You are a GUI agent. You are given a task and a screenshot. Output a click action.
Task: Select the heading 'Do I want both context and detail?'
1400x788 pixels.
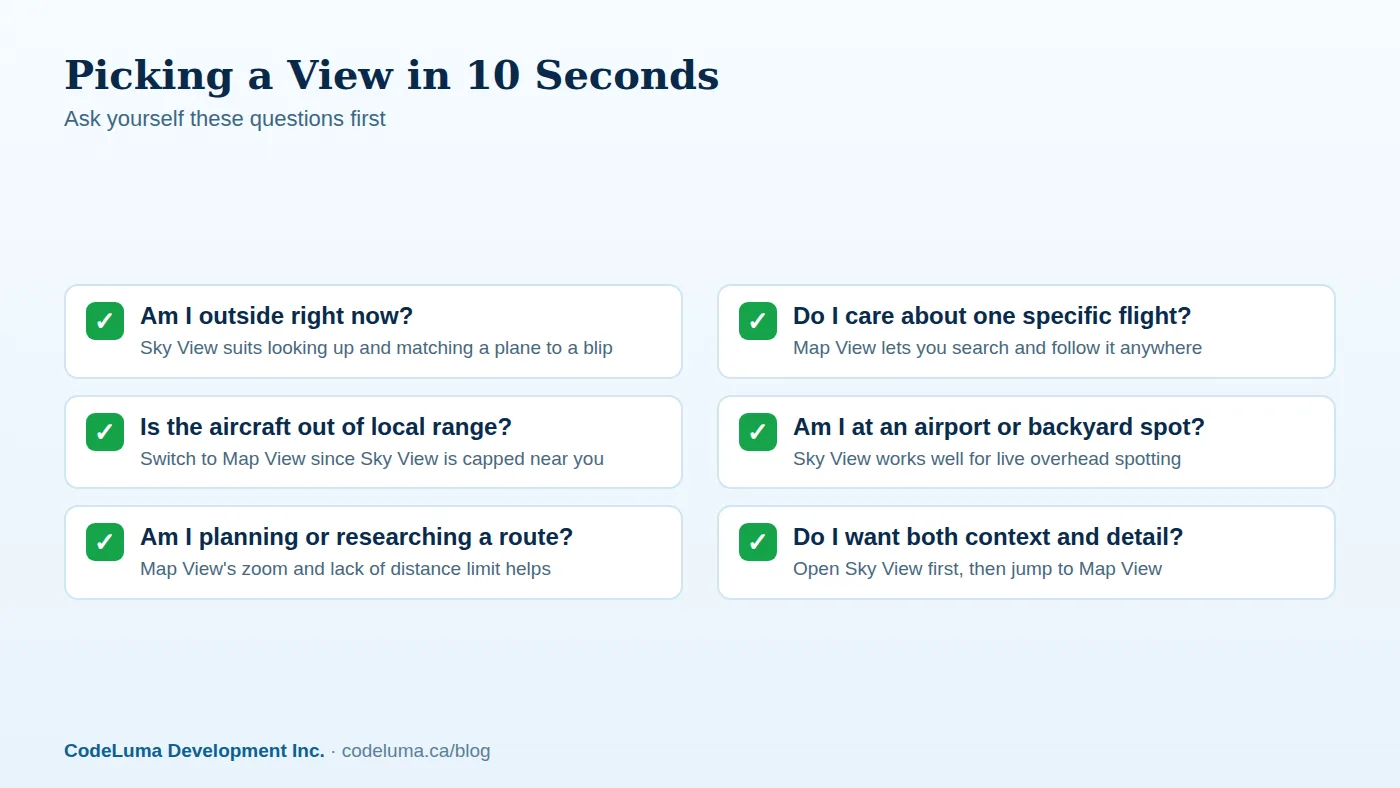pyautogui.click(x=988, y=537)
